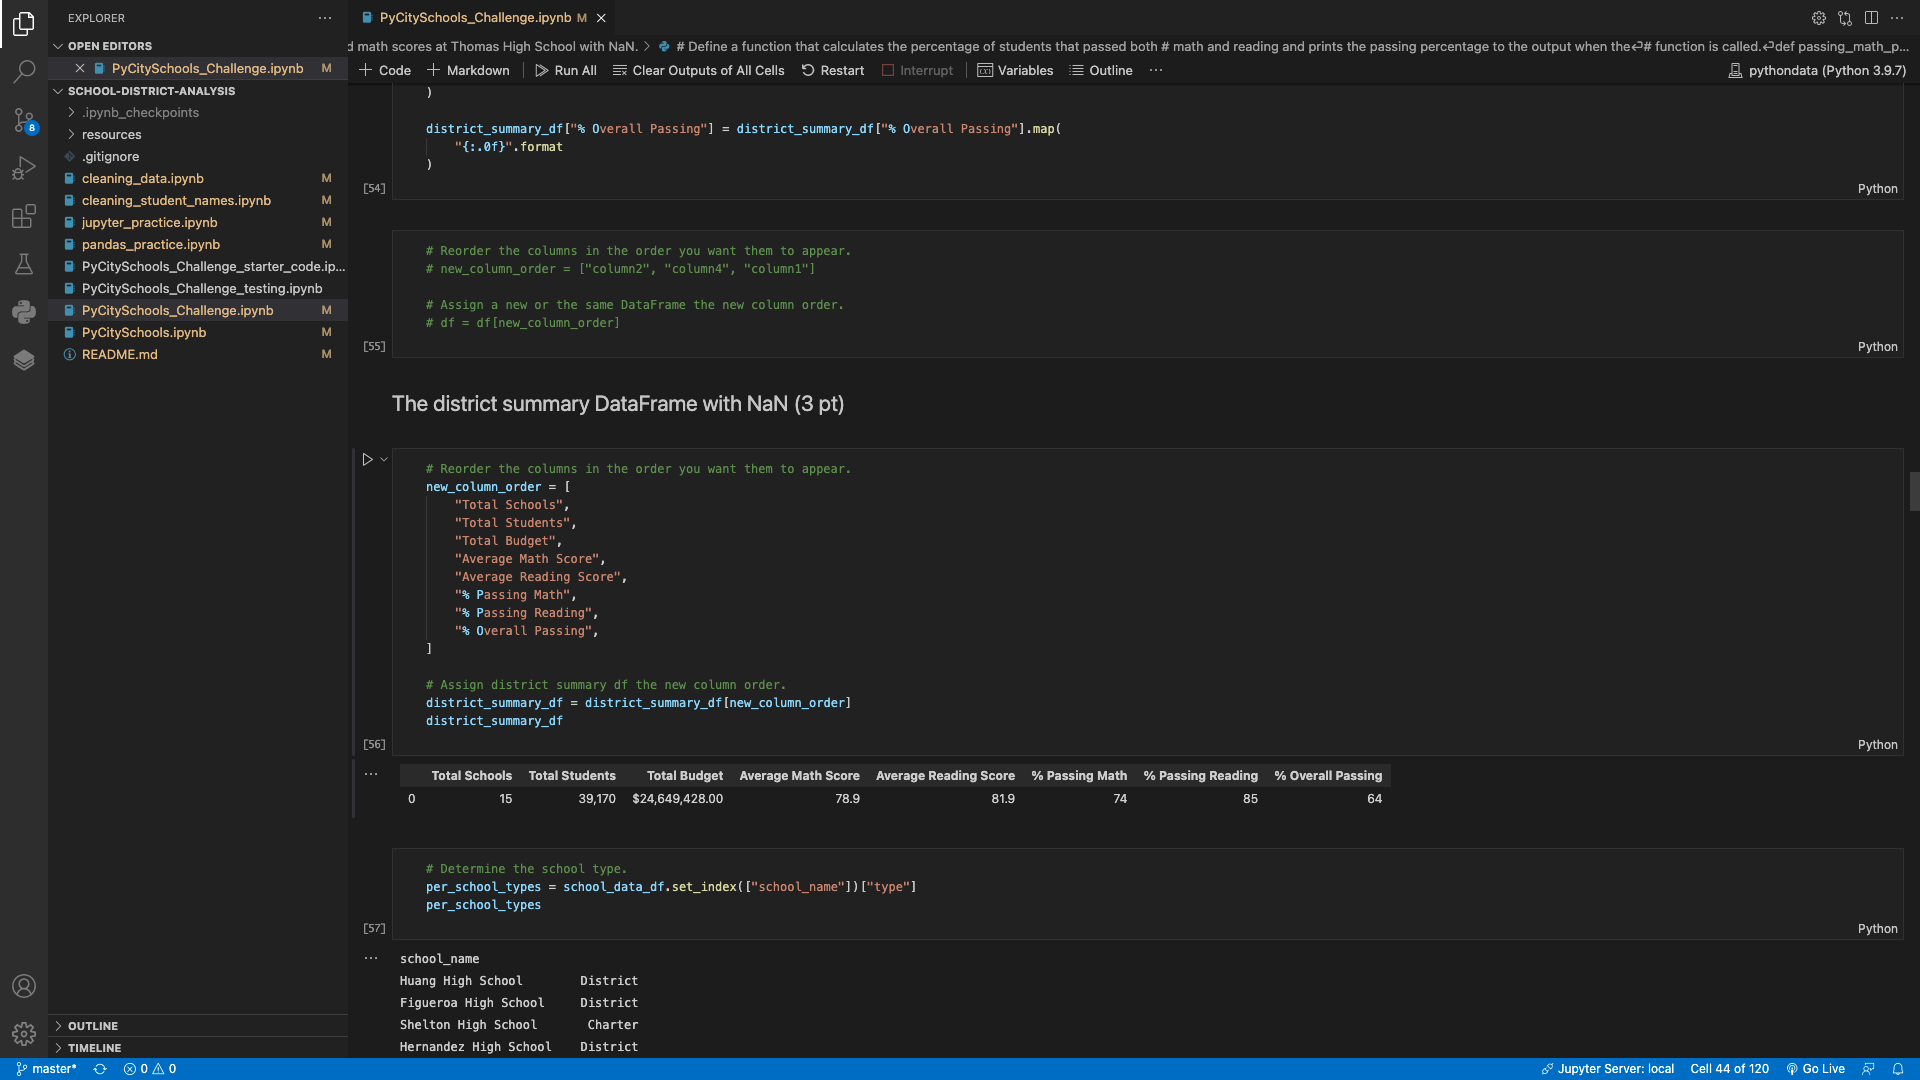Open the Search panel
Image resolution: width=1920 pixels, height=1080 pixels.
pyautogui.click(x=24, y=71)
